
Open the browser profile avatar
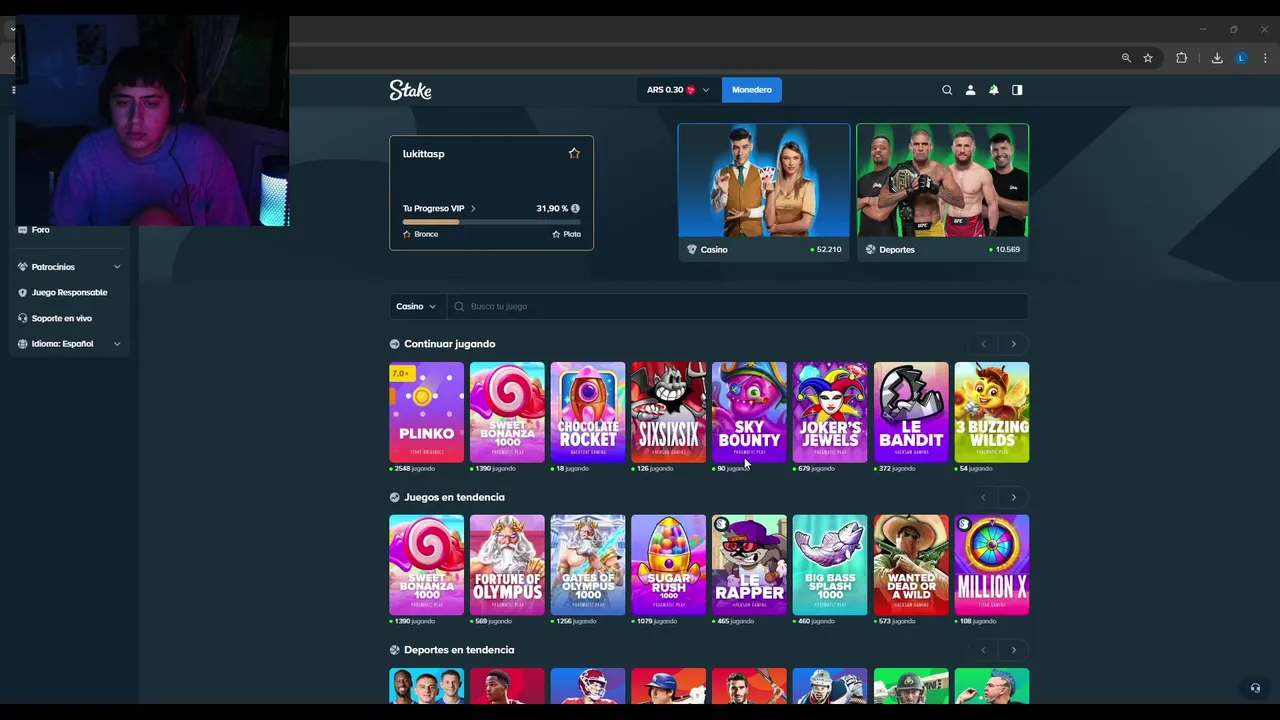click(x=1241, y=58)
